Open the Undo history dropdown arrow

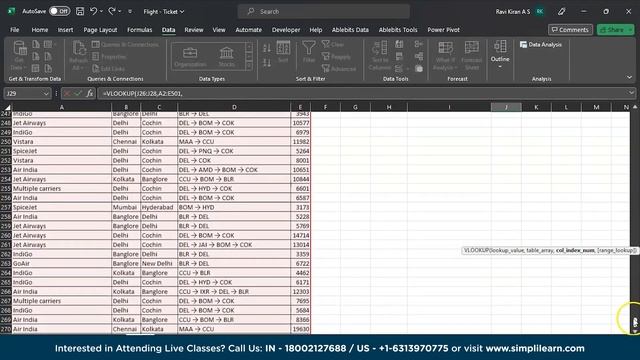coord(101,11)
